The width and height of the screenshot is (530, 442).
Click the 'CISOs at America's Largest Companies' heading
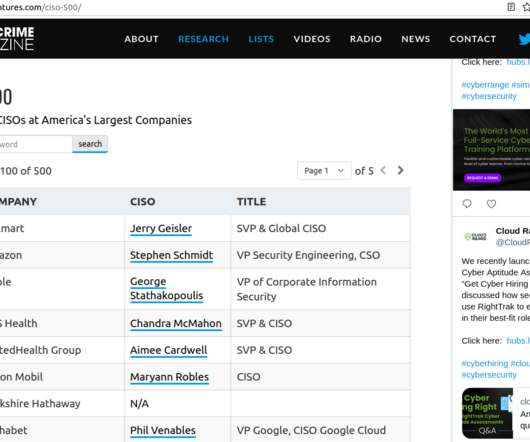(95, 120)
